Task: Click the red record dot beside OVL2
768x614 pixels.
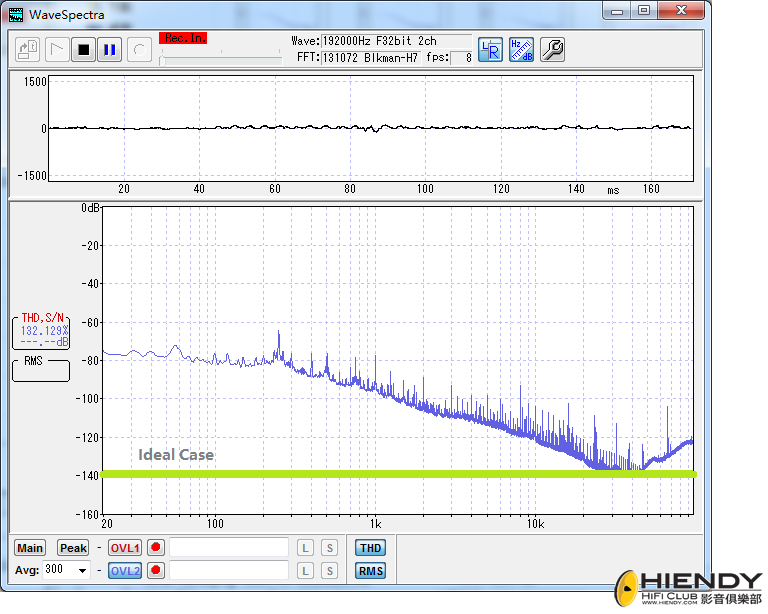Action: coord(155,571)
